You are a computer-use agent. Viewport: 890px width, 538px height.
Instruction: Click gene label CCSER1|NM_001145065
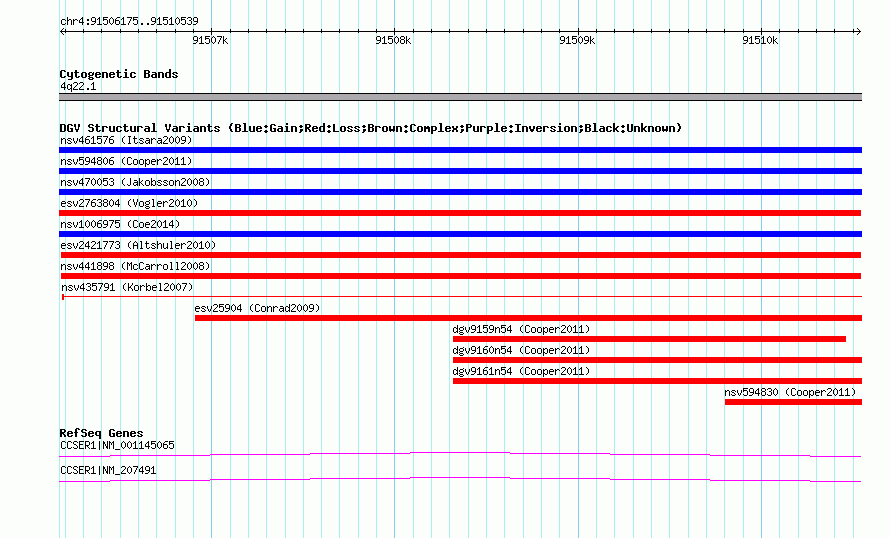coord(117,445)
